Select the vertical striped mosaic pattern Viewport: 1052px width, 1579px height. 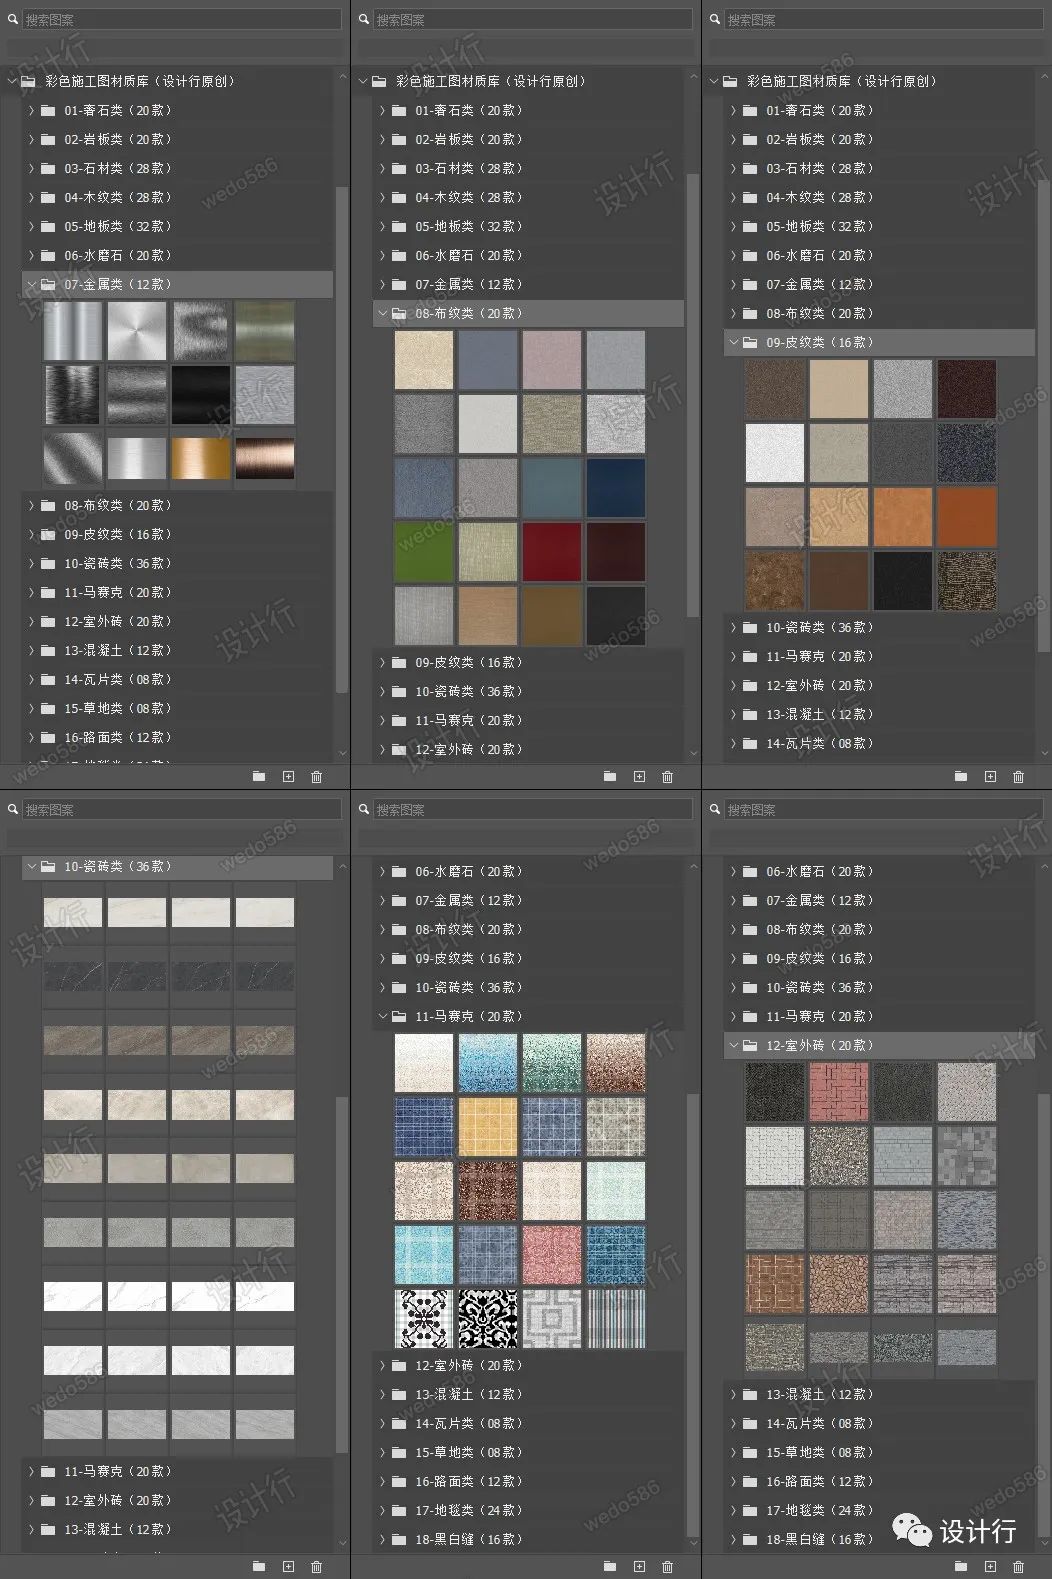pyautogui.click(x=616, y=1319)
